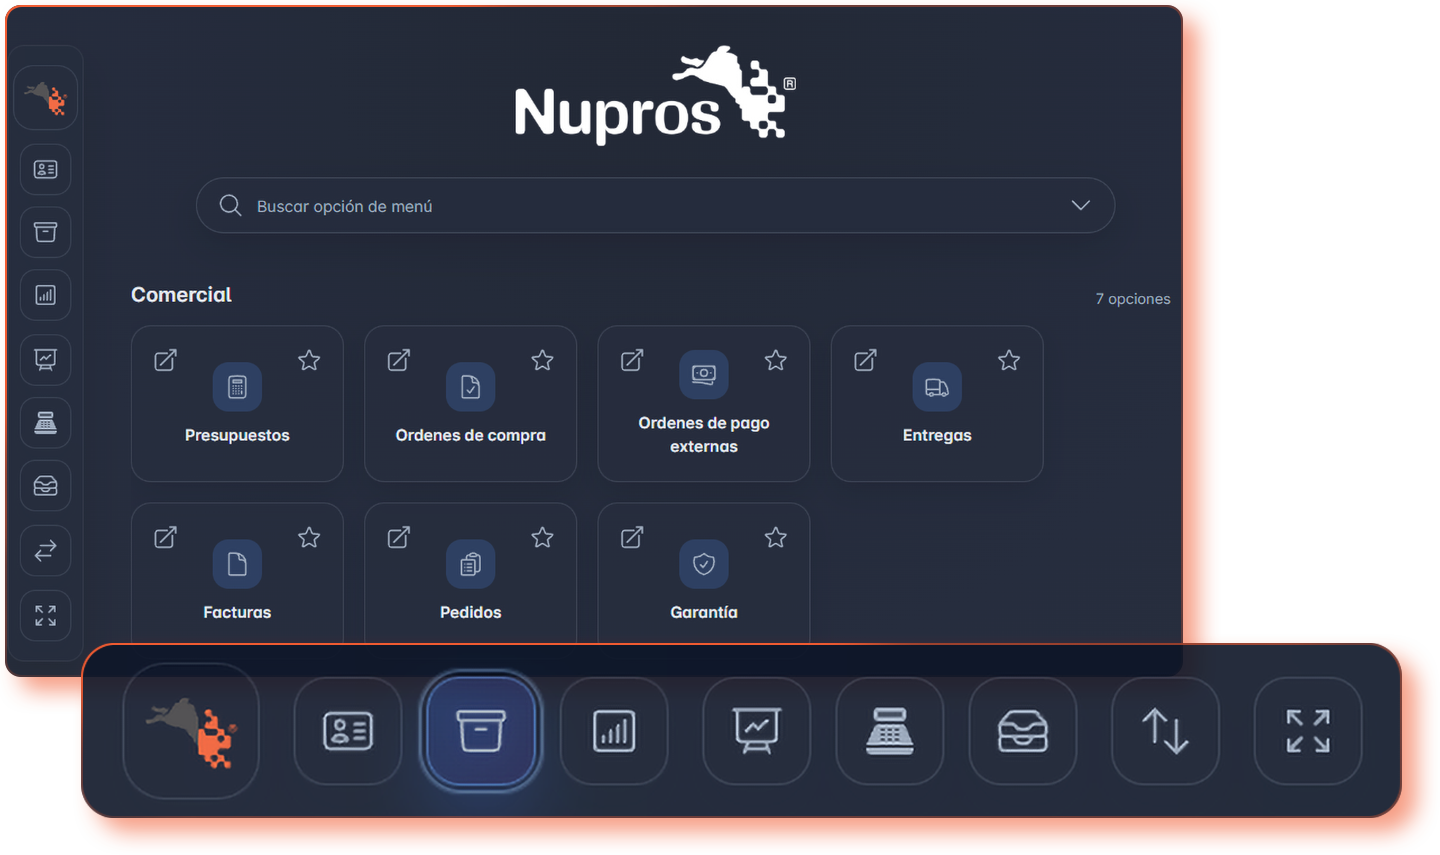Open Ordenes de compra external-link icon
The height and width of the screenshot is (855, 1440).
coord(399,360)
